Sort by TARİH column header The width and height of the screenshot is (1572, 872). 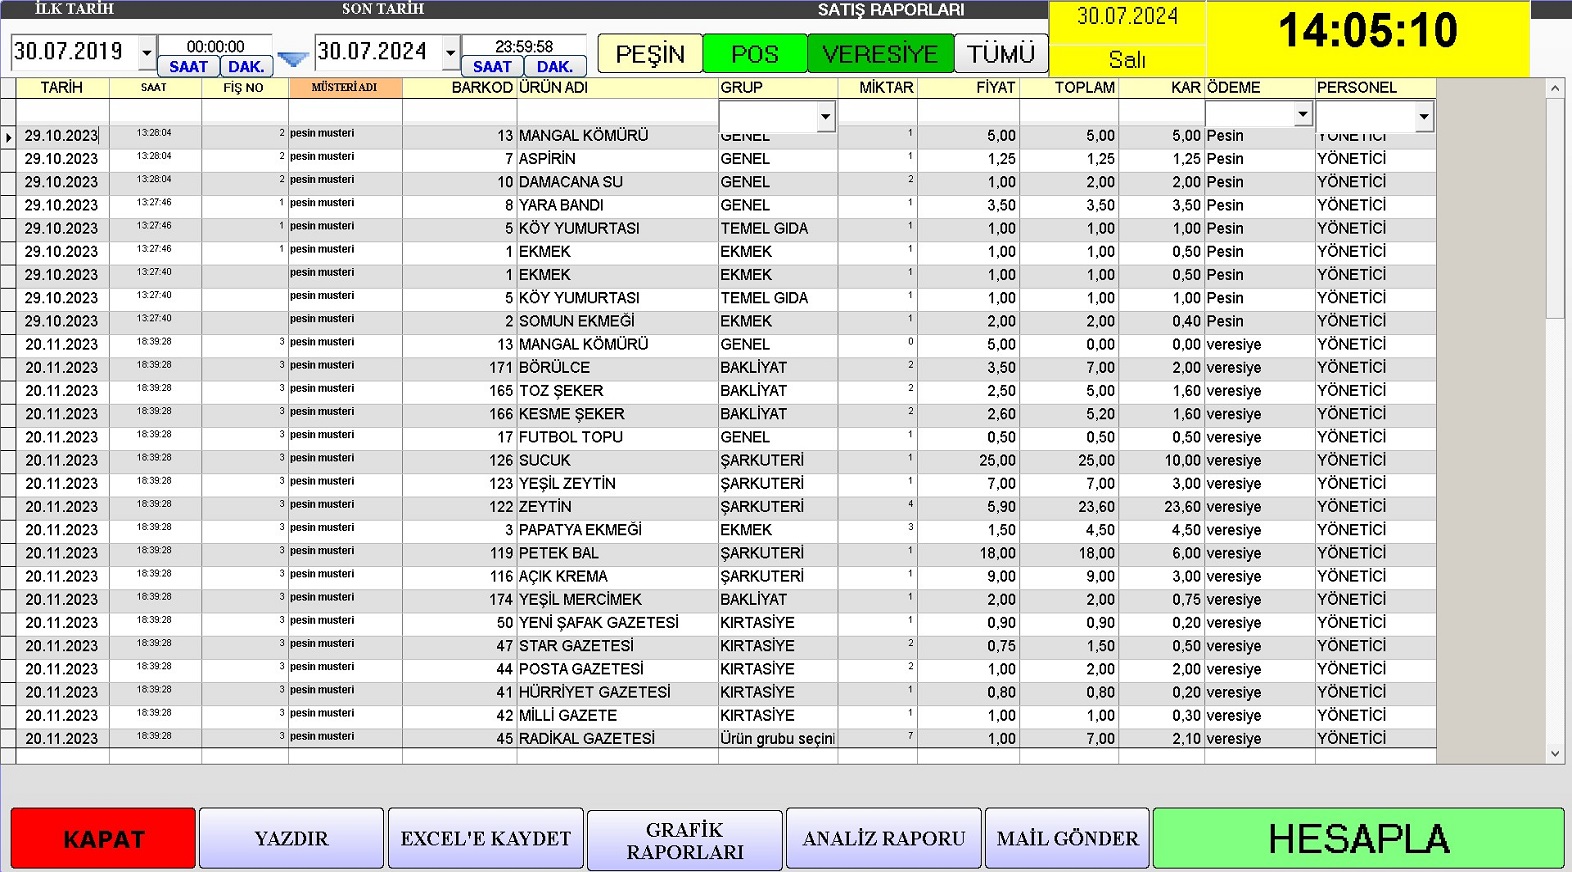[62, 88]
